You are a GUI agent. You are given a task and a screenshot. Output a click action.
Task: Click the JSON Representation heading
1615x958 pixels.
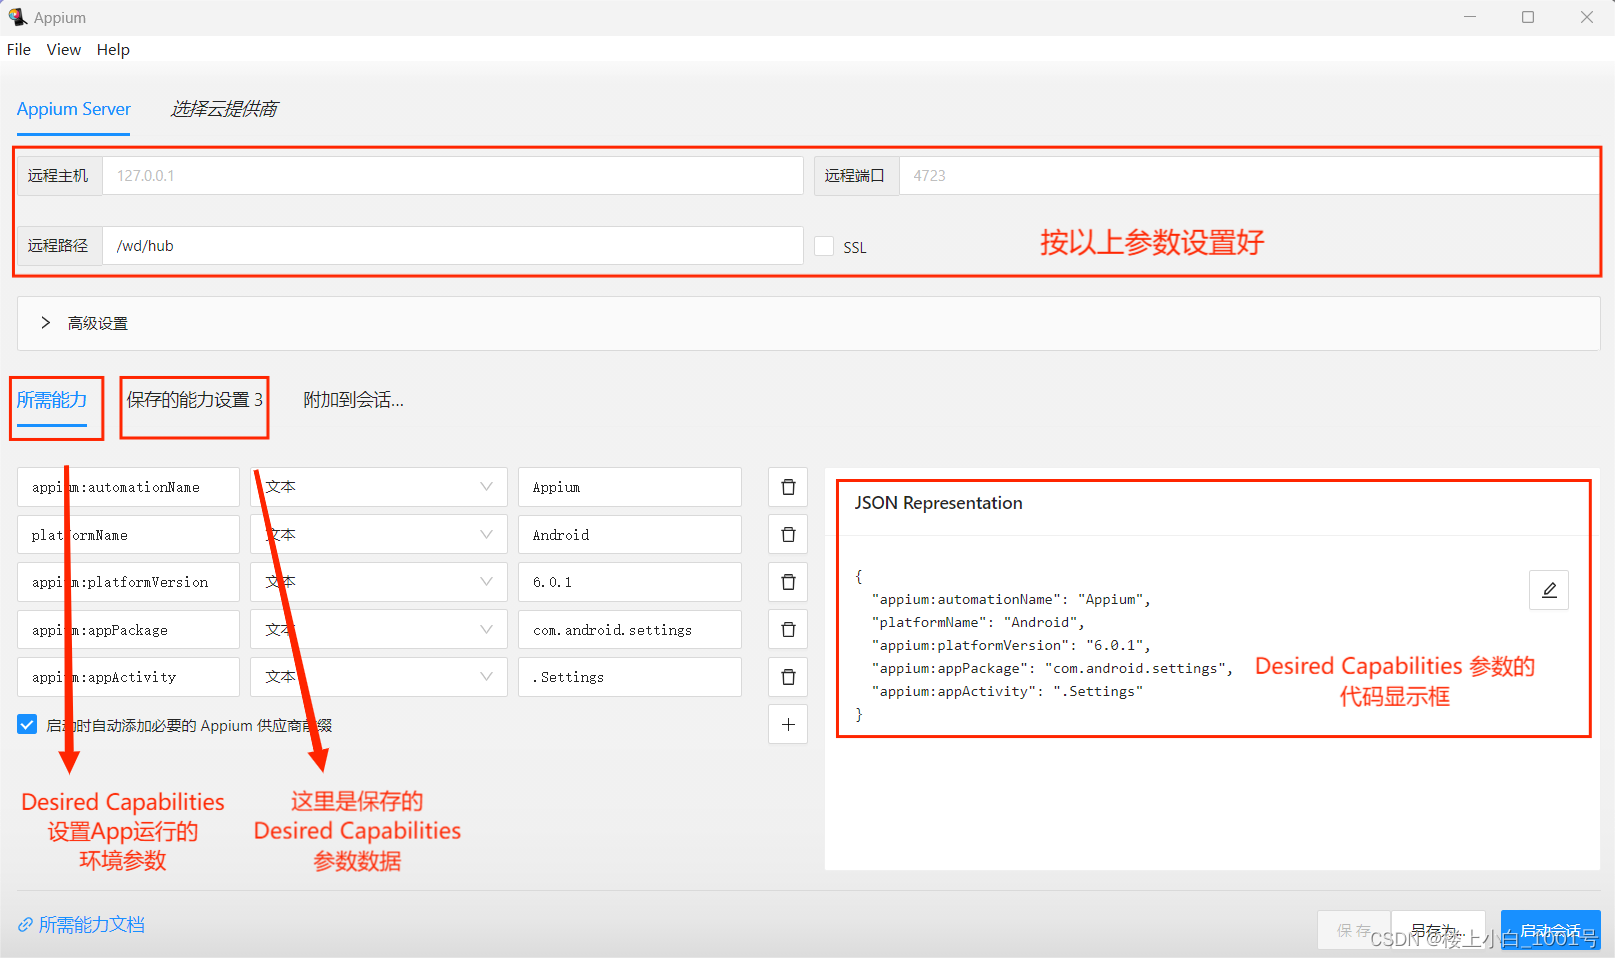pyautogui.click(x=938, y=503)
